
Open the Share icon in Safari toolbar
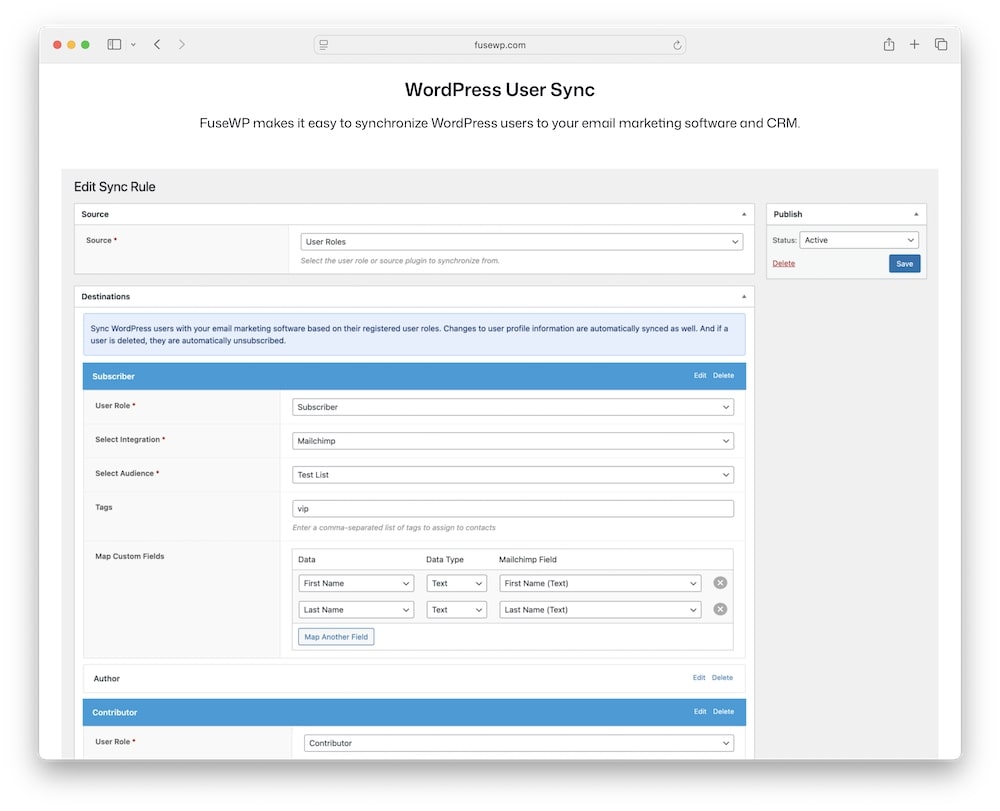[x=888, y=44]
